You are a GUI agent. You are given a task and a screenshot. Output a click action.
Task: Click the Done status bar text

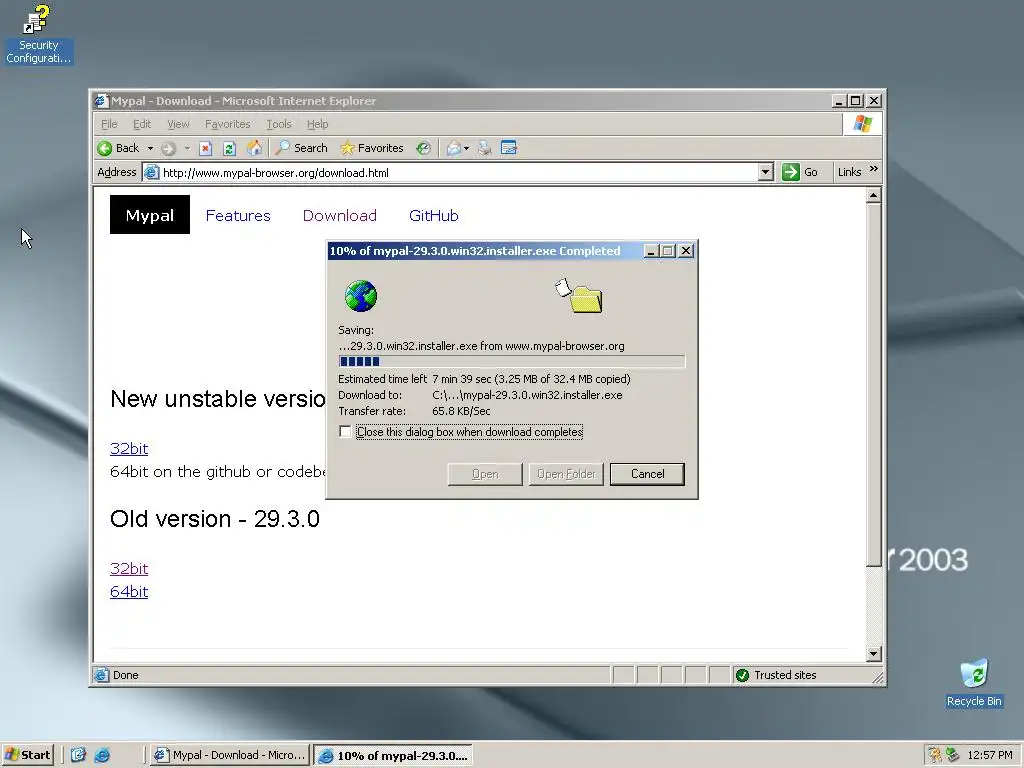point(125,675)
